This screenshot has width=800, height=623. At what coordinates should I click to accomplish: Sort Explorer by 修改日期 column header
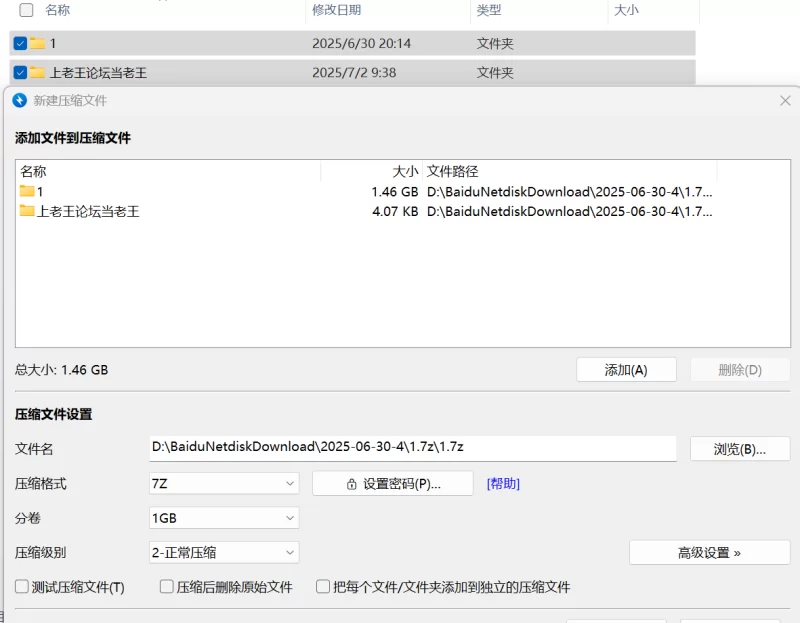[336, 10]
